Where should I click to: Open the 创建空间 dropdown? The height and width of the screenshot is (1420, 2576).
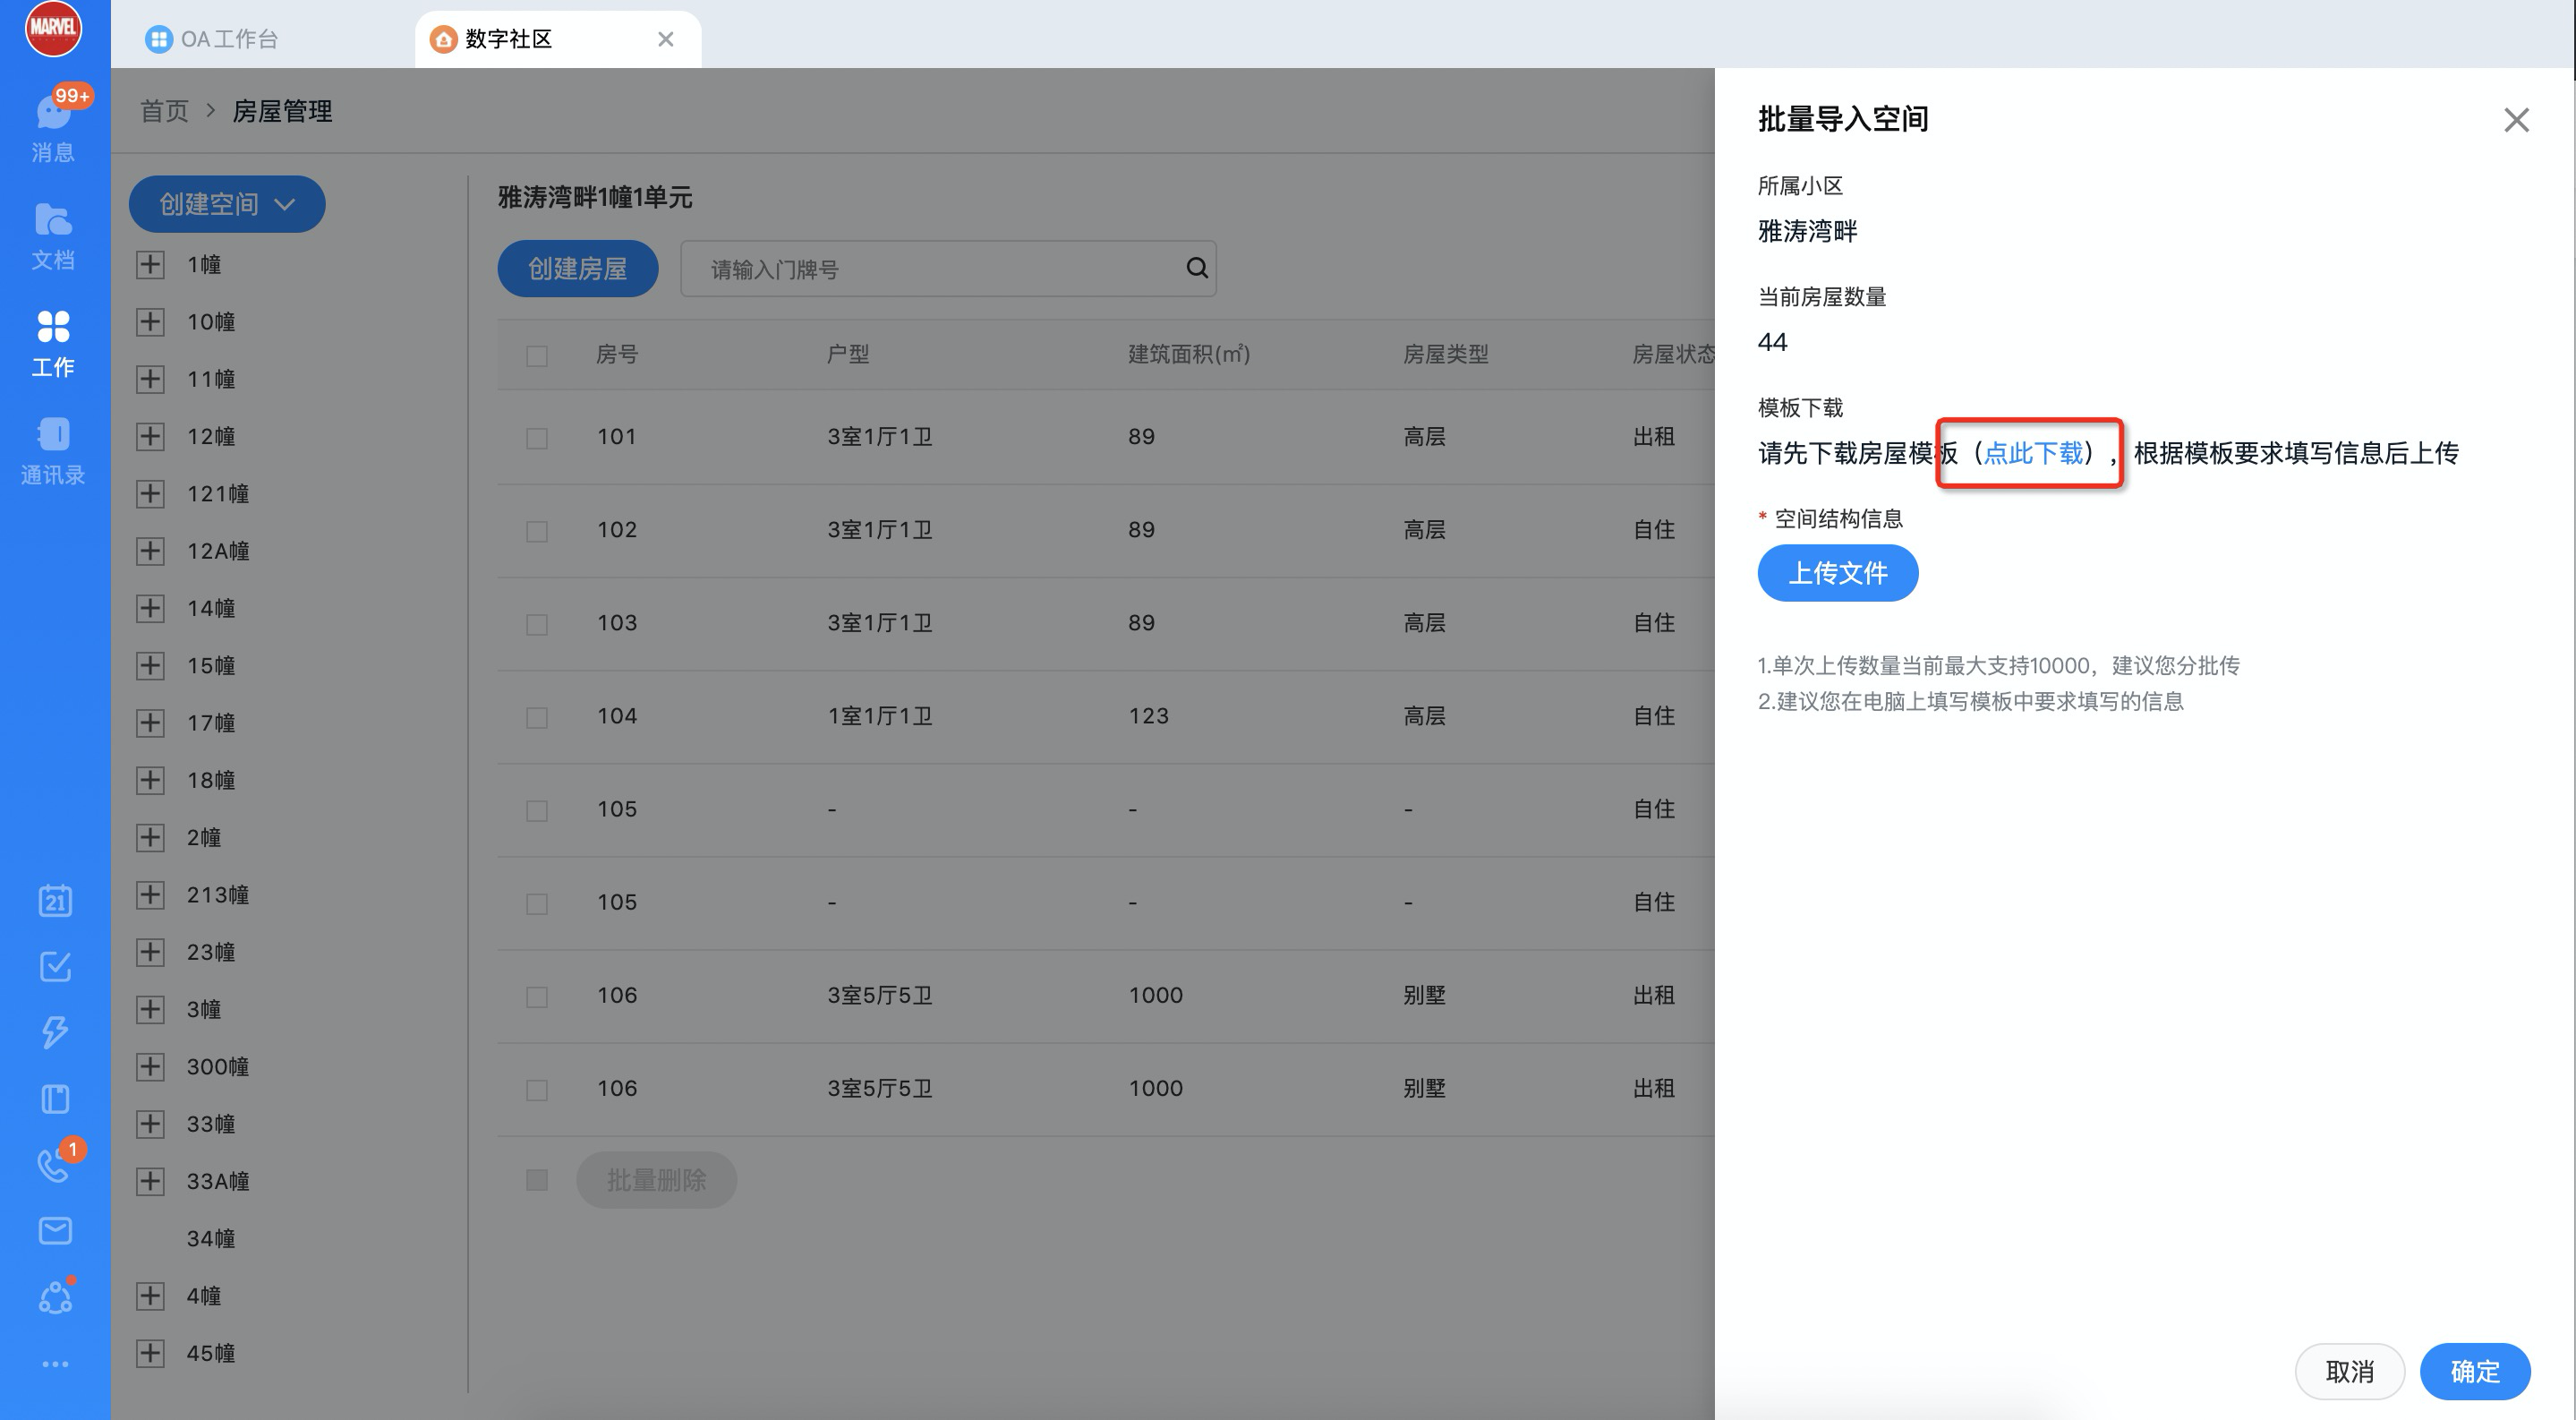(x=226, y=203)
